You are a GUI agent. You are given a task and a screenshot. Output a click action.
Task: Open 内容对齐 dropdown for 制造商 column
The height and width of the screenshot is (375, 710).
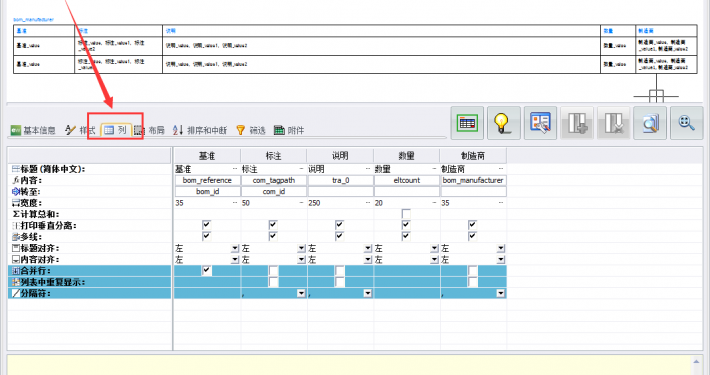500,260
